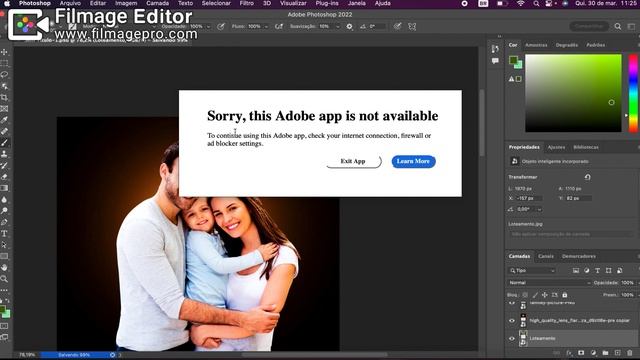Select the Horizontal Type tool
Viewport: 640px width, 360px height.
4,233
